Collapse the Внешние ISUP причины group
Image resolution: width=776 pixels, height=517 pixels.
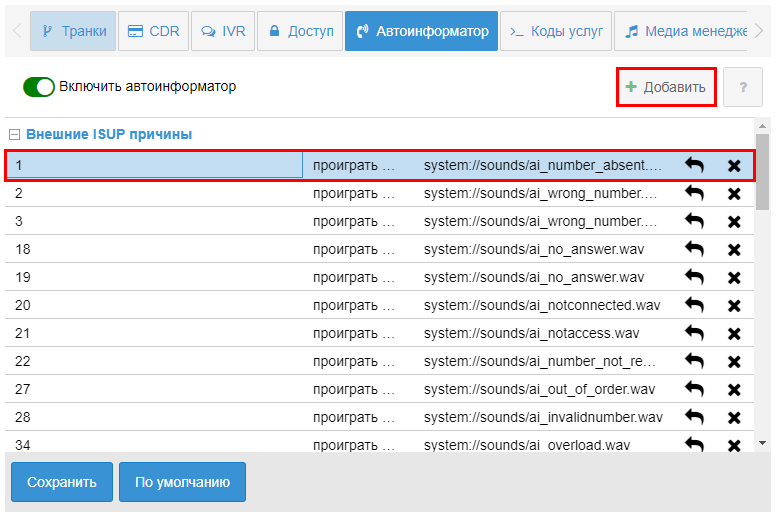[x=14, y=134]
